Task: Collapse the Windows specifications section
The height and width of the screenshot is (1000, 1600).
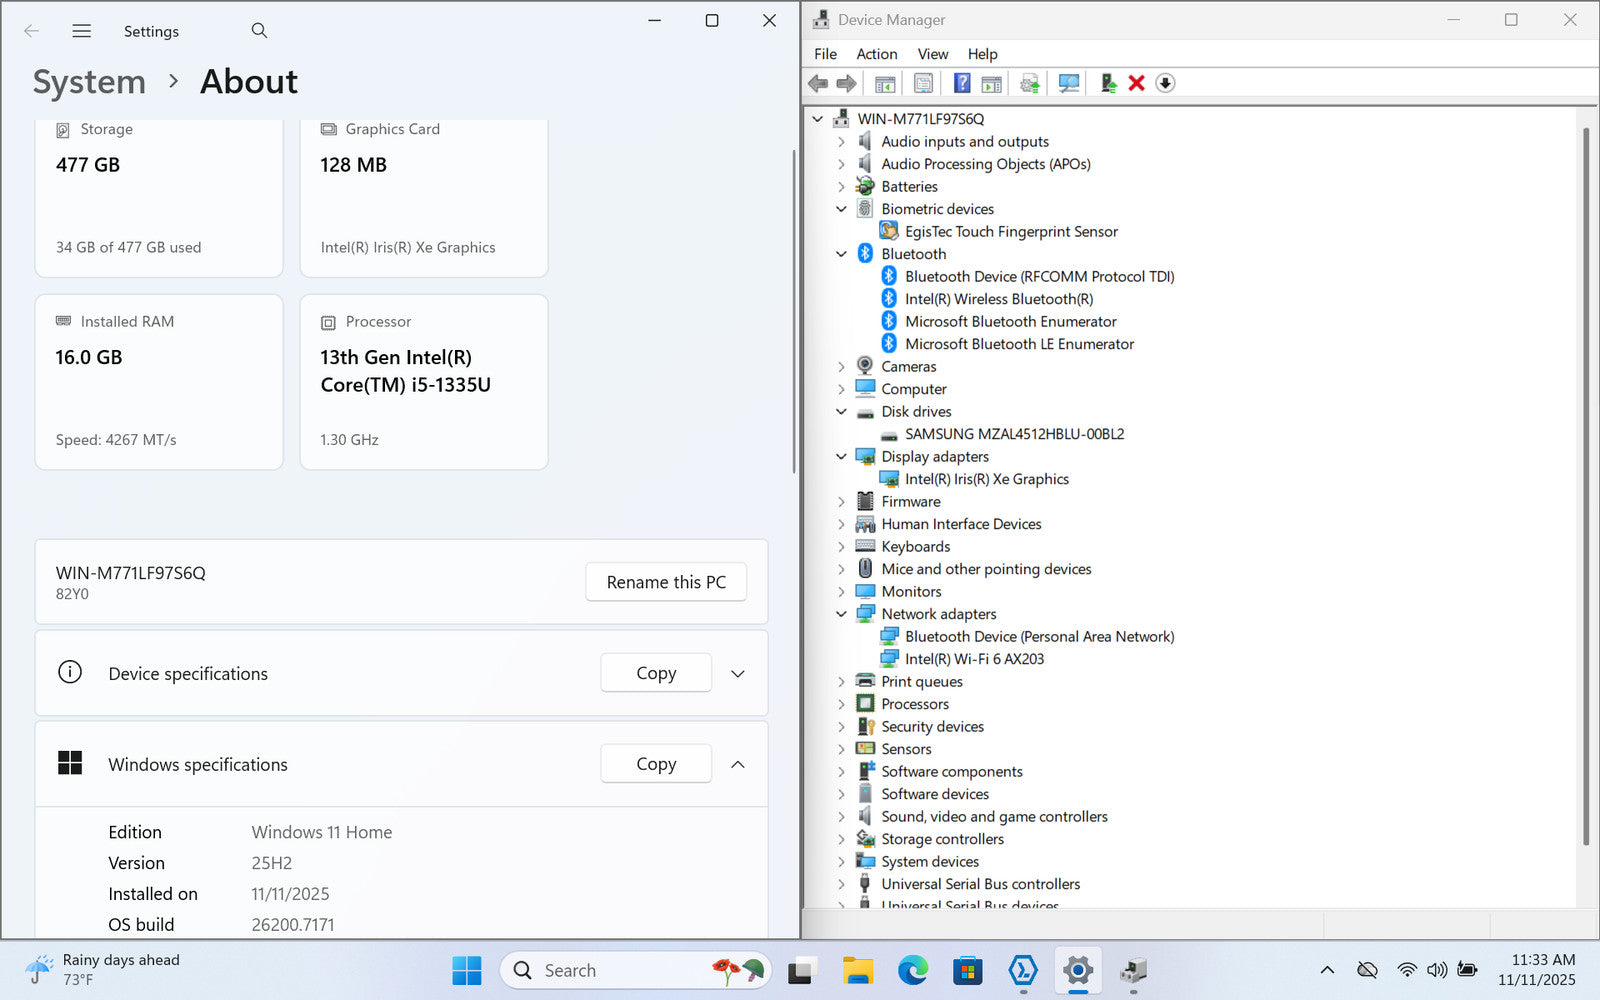Action: [738, 765]
